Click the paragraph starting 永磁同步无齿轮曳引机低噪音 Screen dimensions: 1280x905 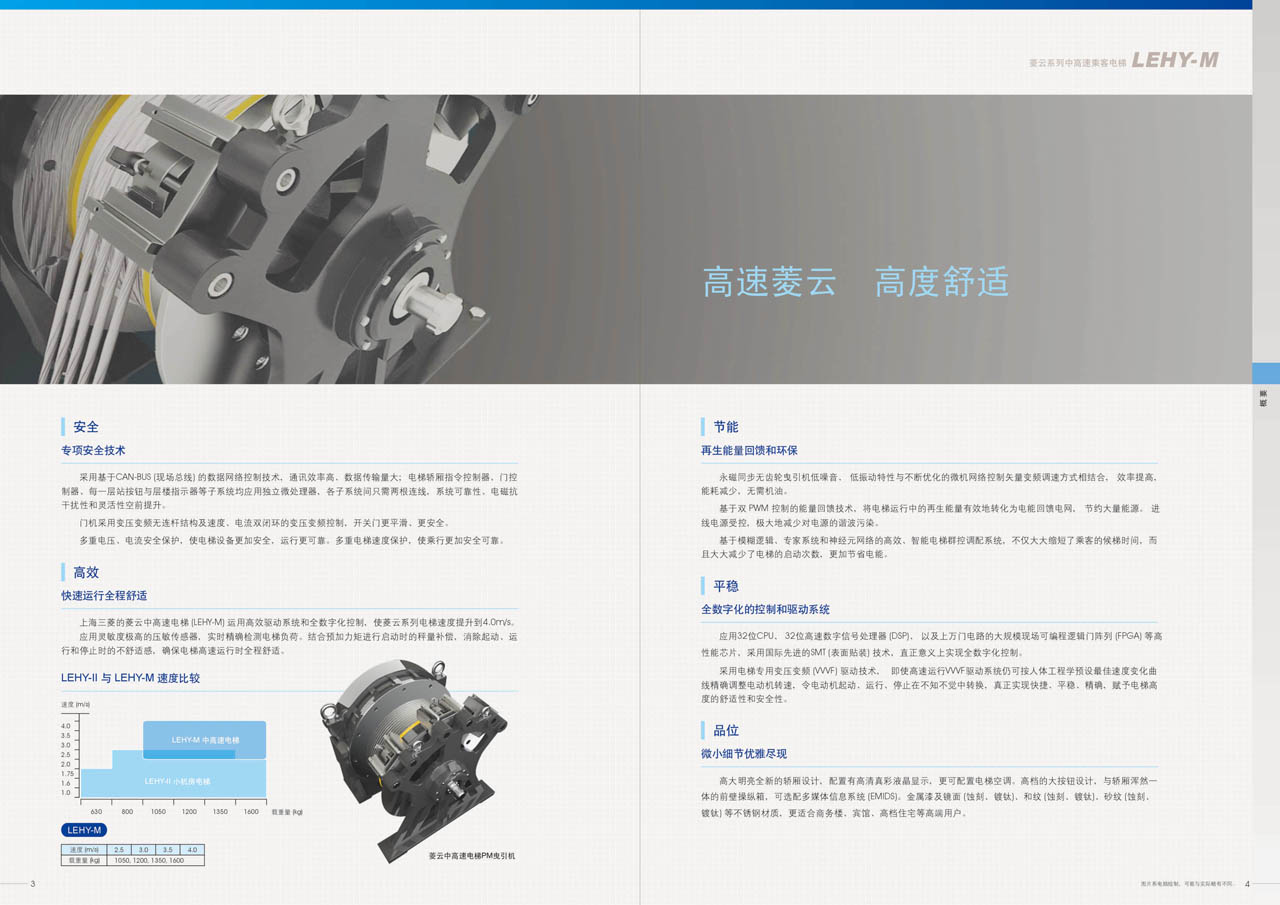[930, 484]
